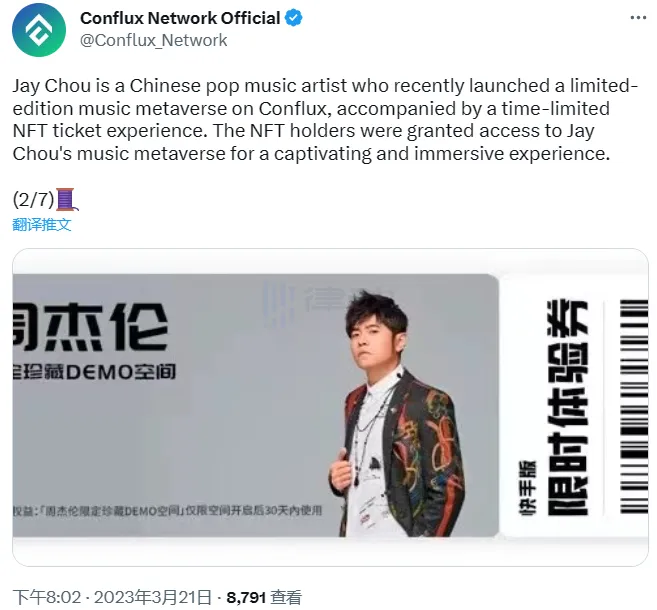657x610 pixels.
Task: Click the thread spool emoji after (2/7)
Action: tap(66, 199)
